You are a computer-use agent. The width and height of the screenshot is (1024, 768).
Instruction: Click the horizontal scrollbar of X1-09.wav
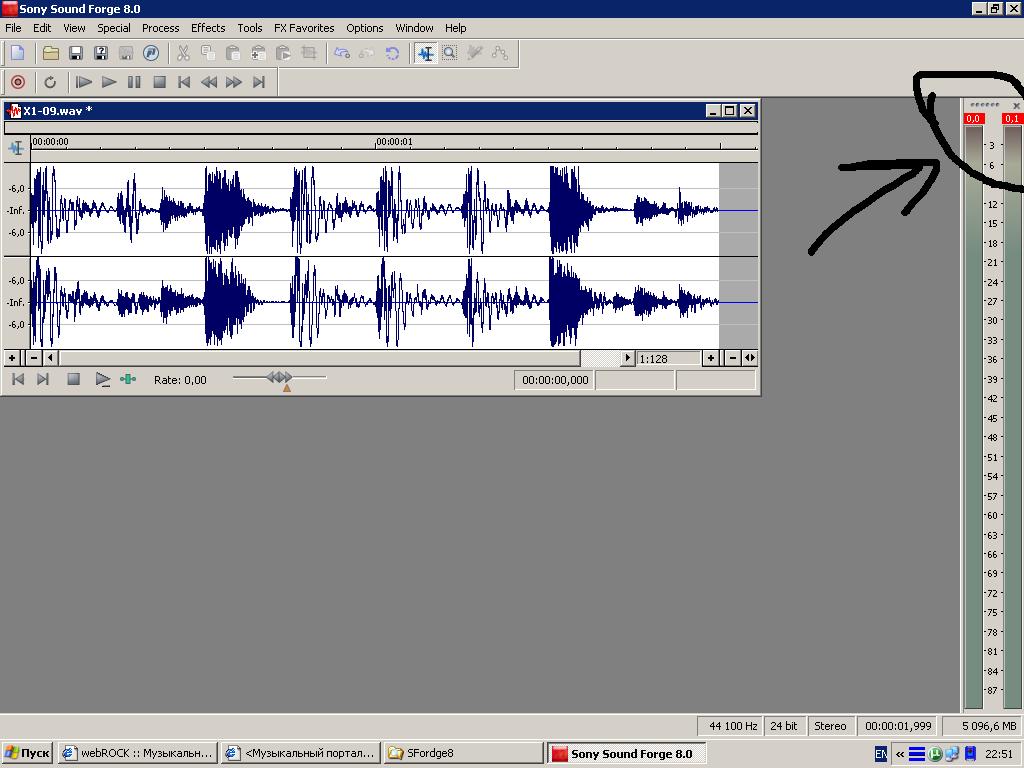[320, 358]
